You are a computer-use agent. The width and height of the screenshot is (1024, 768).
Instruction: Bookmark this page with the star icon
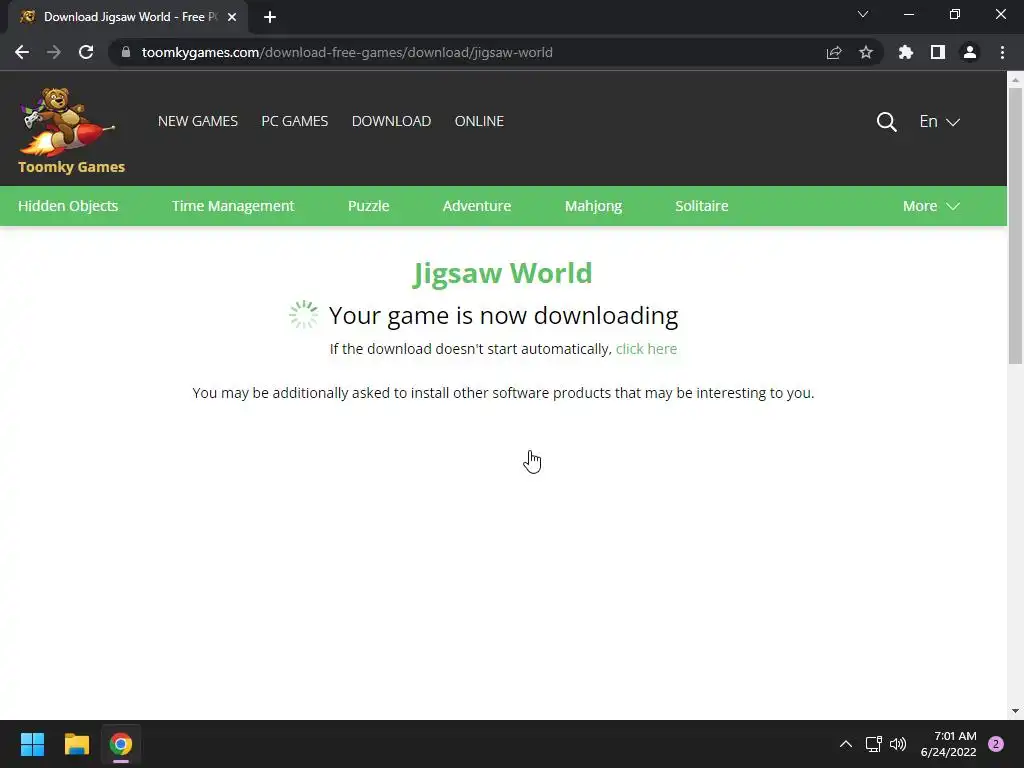[866, 52]
